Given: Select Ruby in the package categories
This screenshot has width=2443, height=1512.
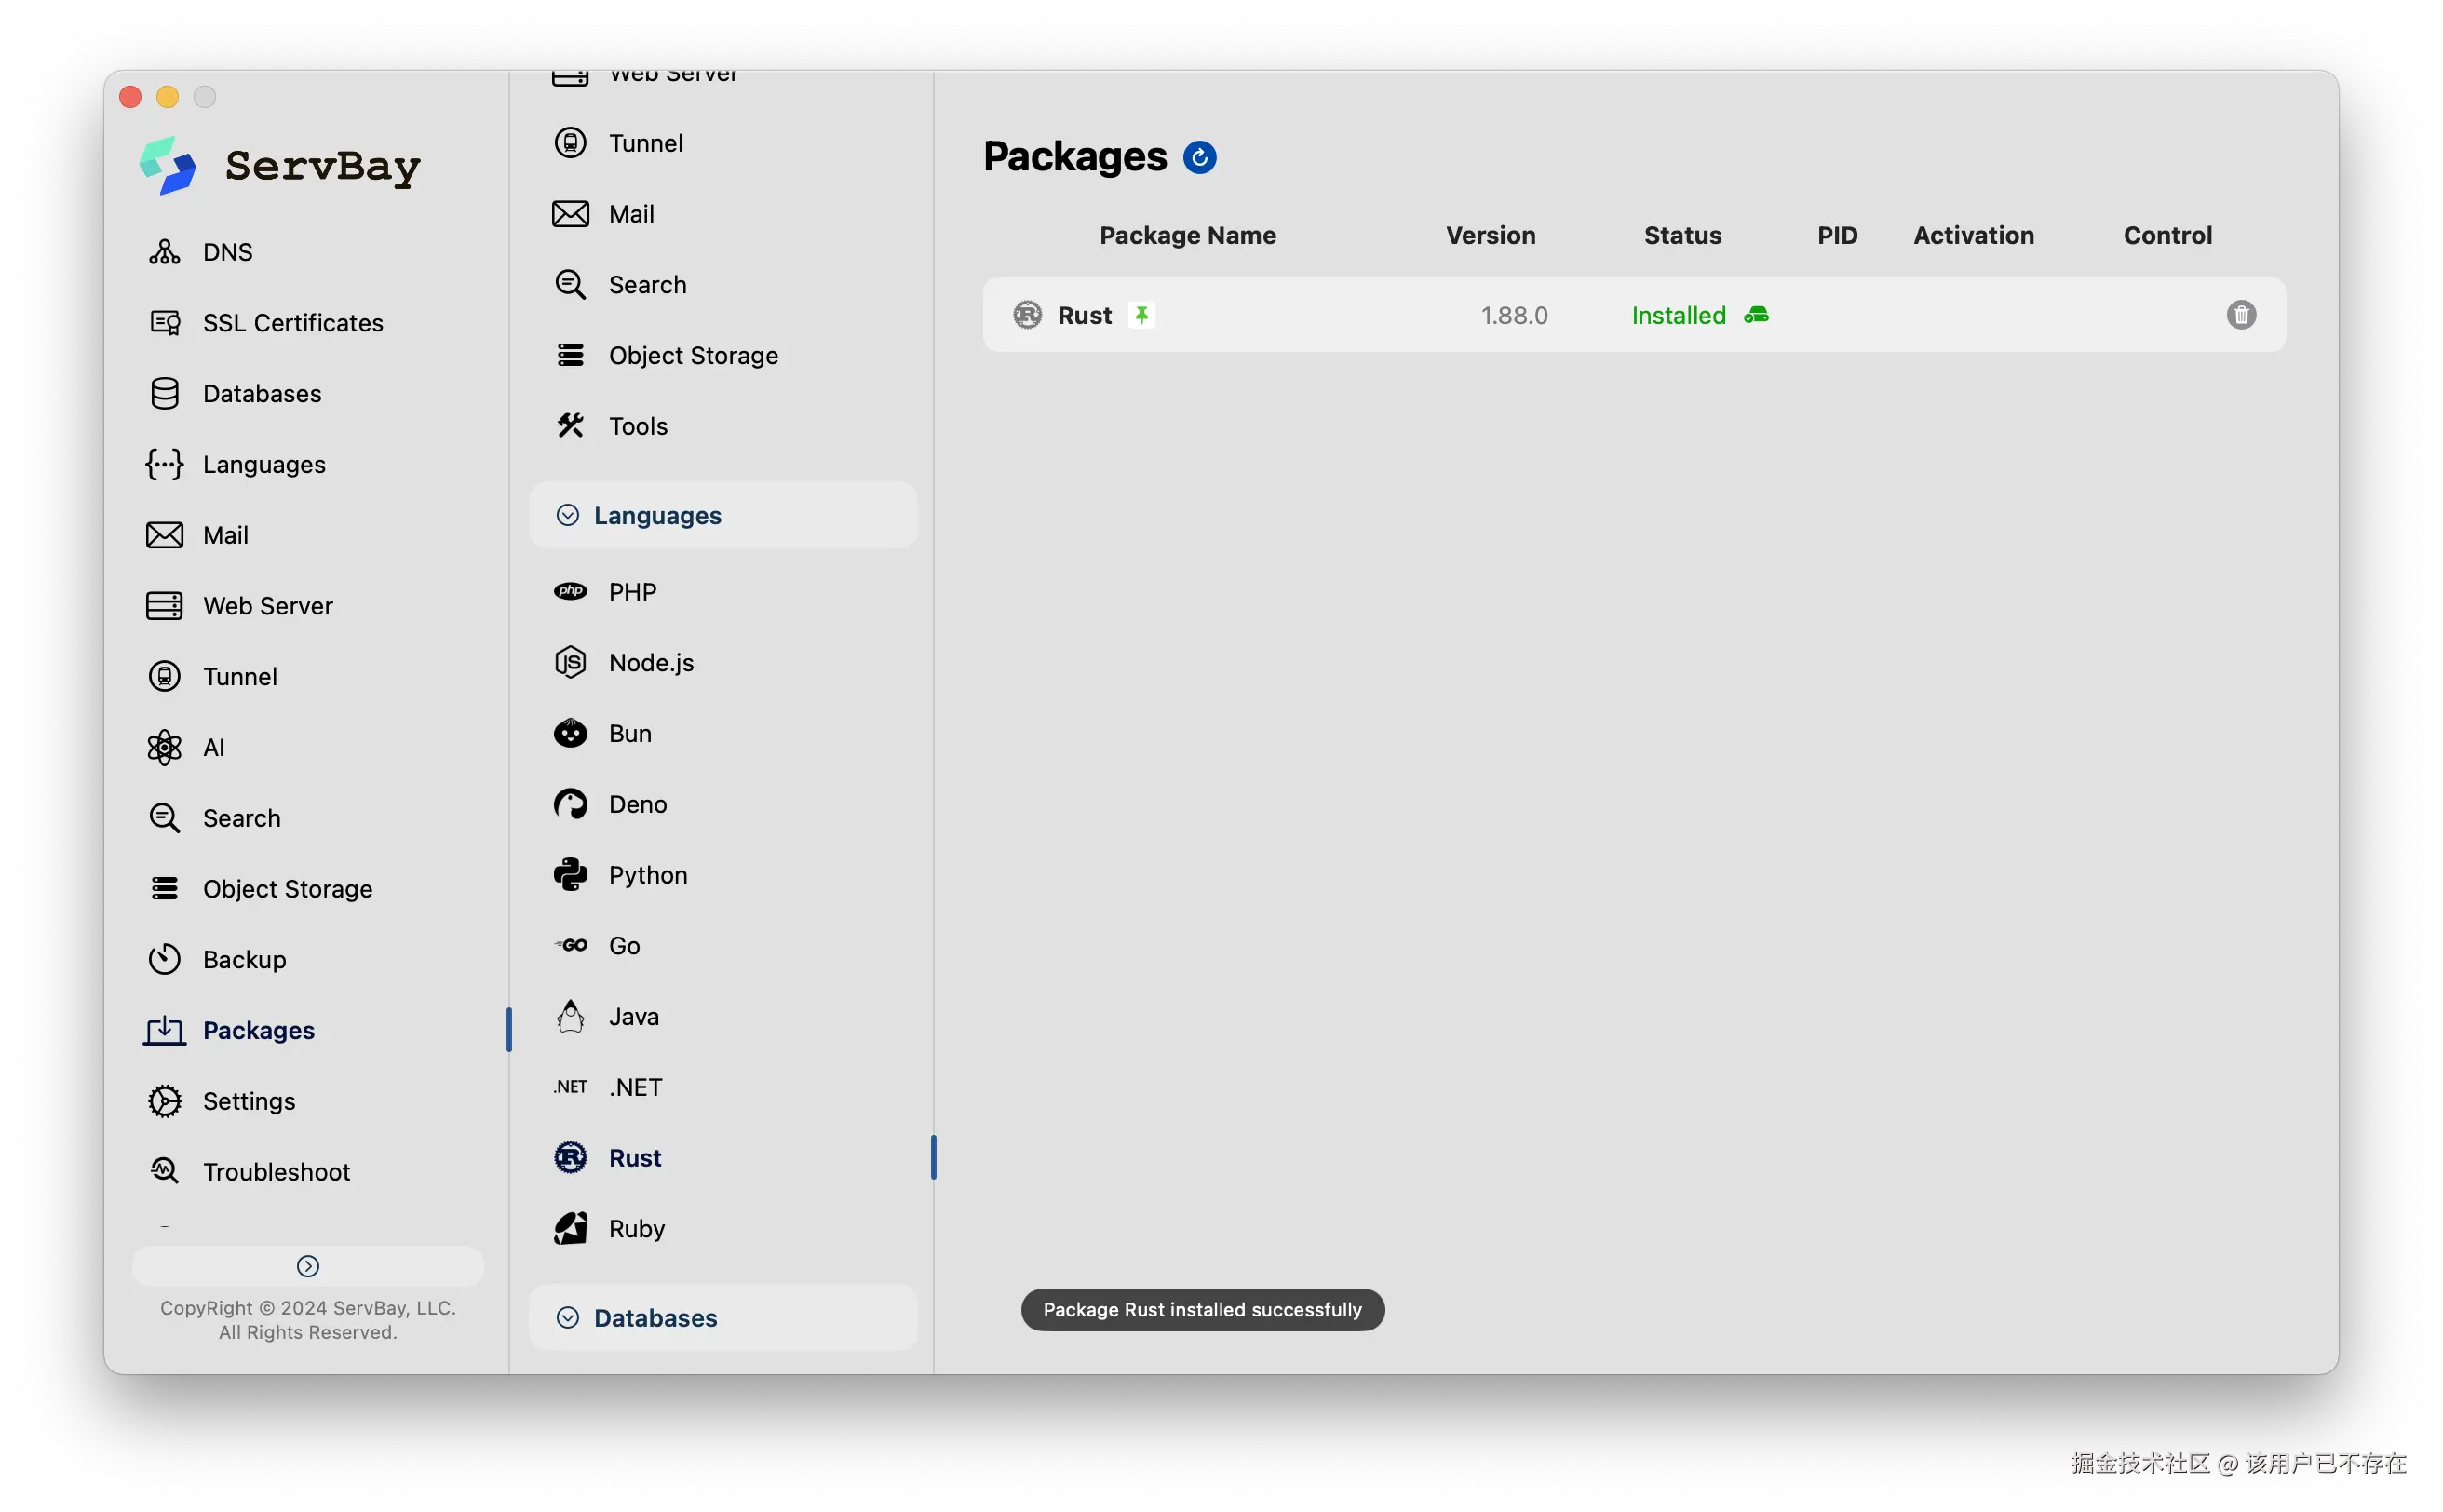Looking at the screenshot, I should pyautogui.click(x=636, y=1228).
